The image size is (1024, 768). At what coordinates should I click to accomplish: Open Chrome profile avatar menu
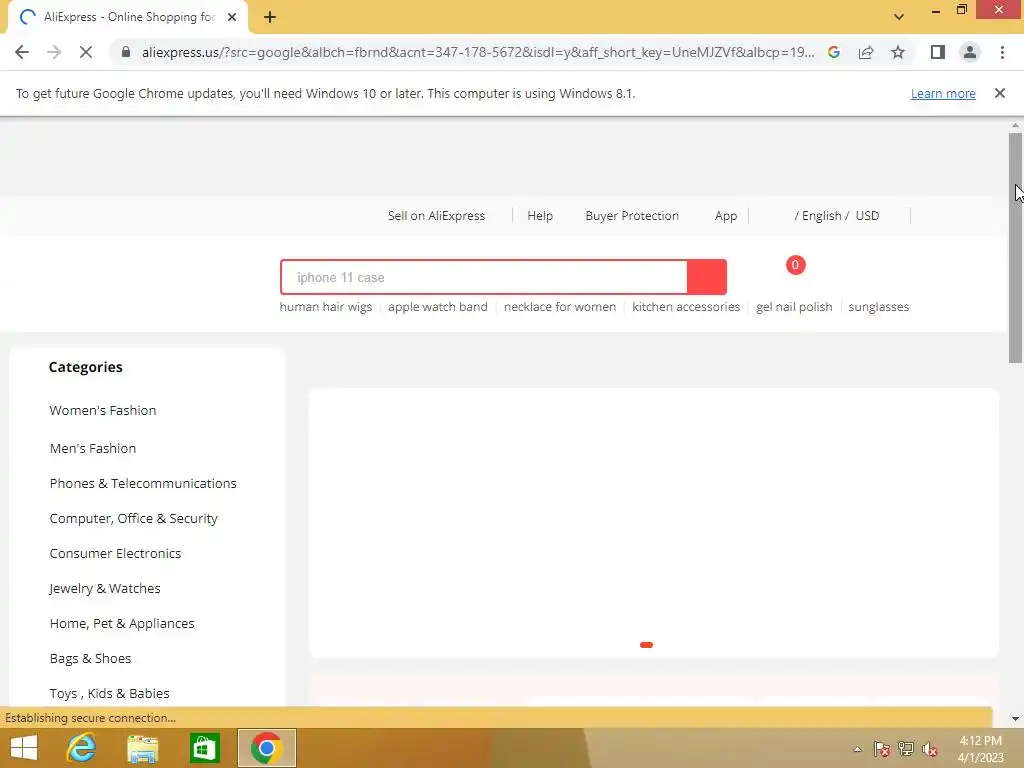(970, 52)
